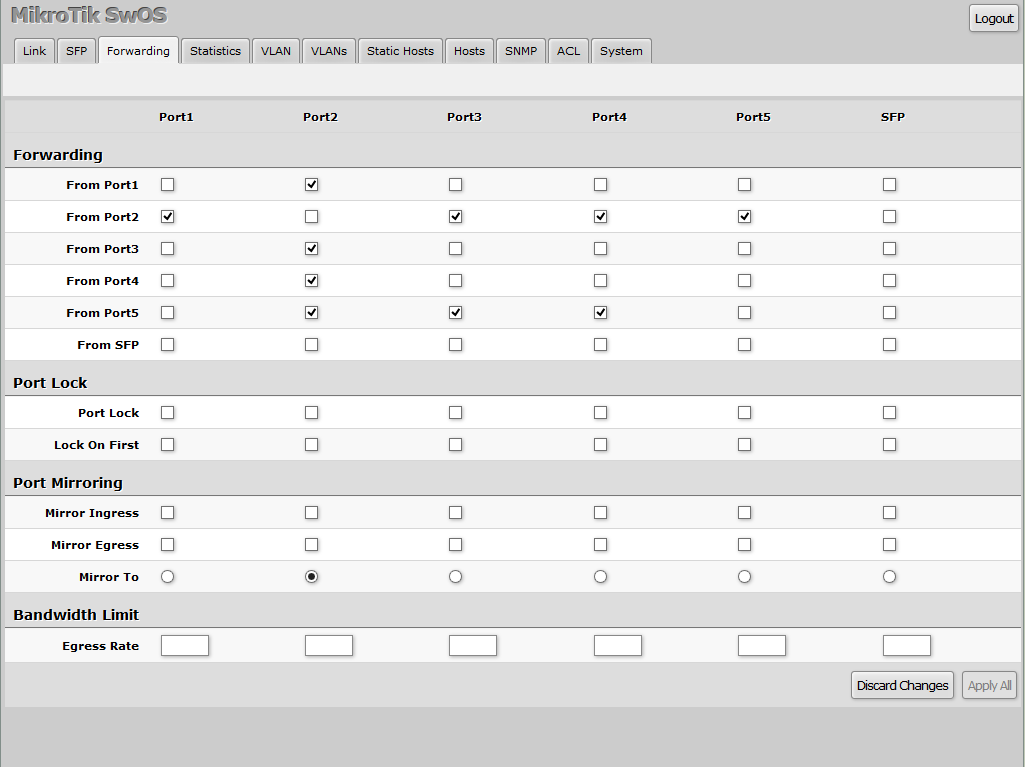Image resolution: width=1025 pixels, height=767 pixels.
Task: Enable From Port3 to Port4 forwarding
Action: (x=601, y=248)
